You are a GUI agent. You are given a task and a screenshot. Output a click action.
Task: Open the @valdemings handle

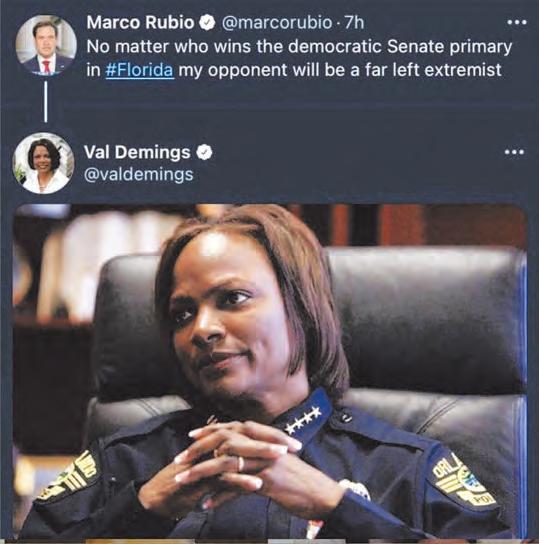pyautogui.click(x=139, y=175)
